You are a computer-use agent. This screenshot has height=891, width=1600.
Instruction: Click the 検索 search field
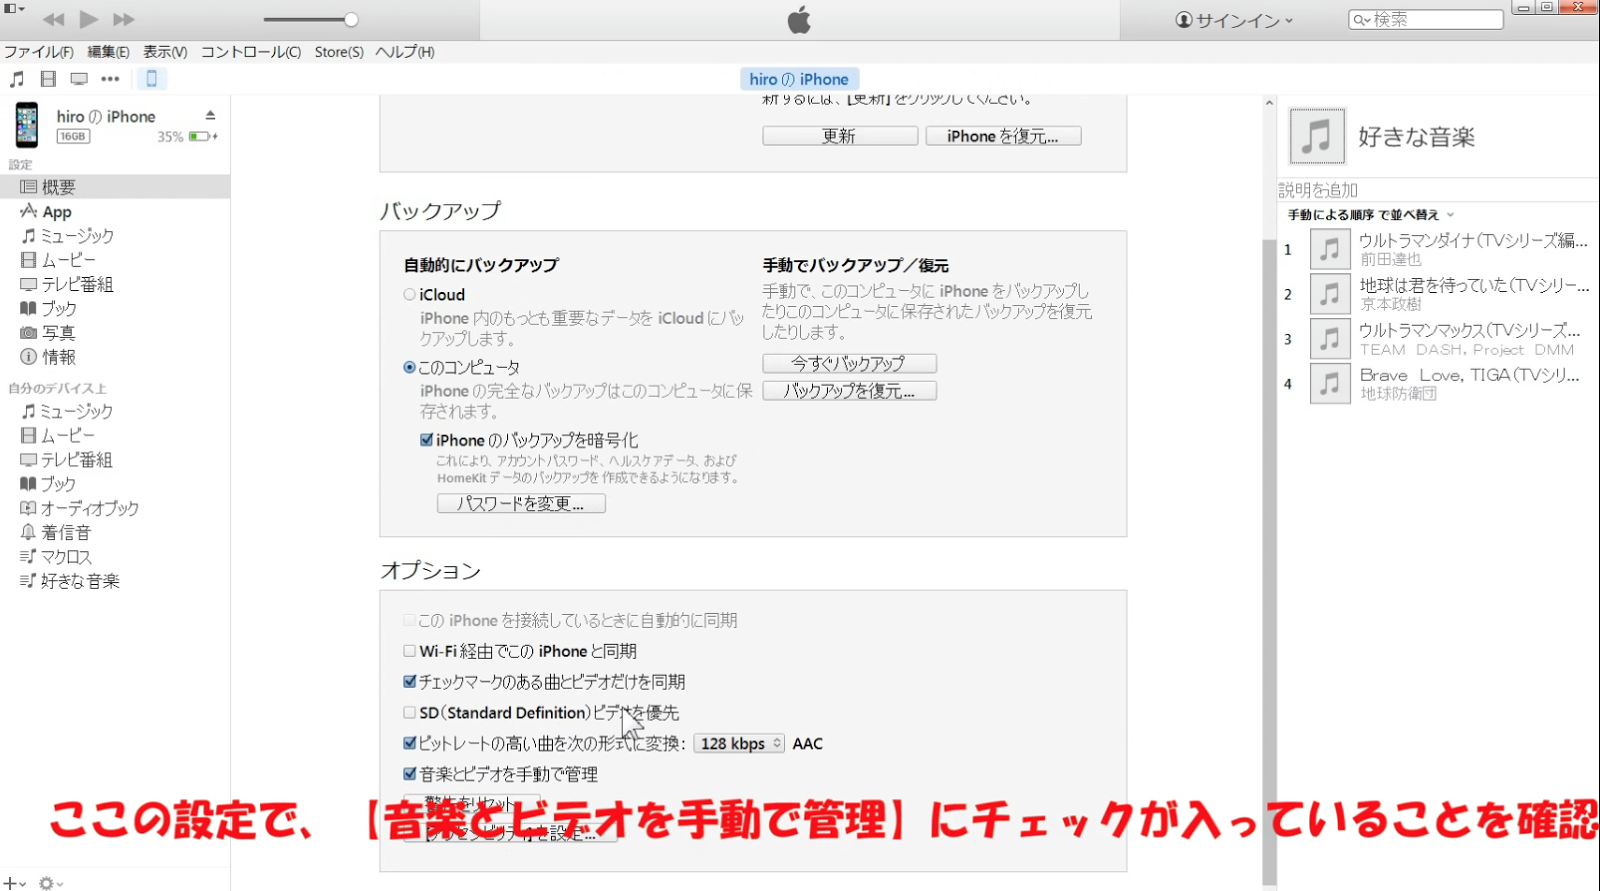point(1426,19)
